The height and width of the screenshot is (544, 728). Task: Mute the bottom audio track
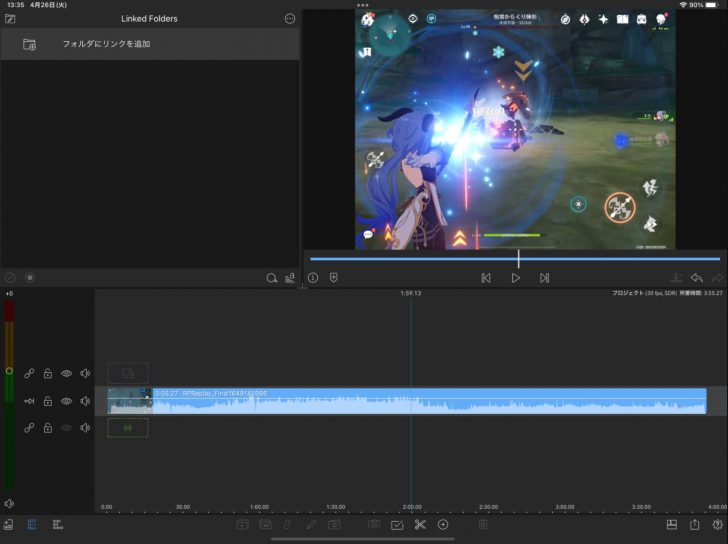click(85, 427)
